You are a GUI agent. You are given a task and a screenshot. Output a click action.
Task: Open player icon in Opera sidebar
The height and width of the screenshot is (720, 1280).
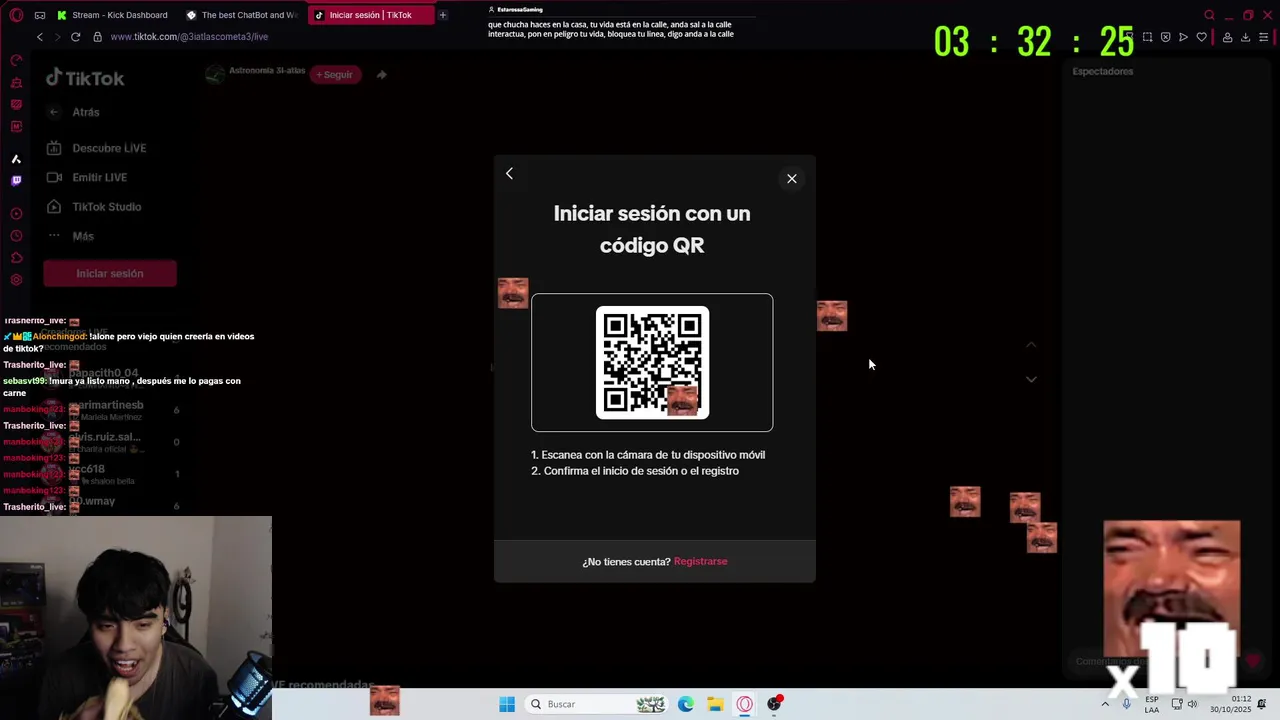16,214
